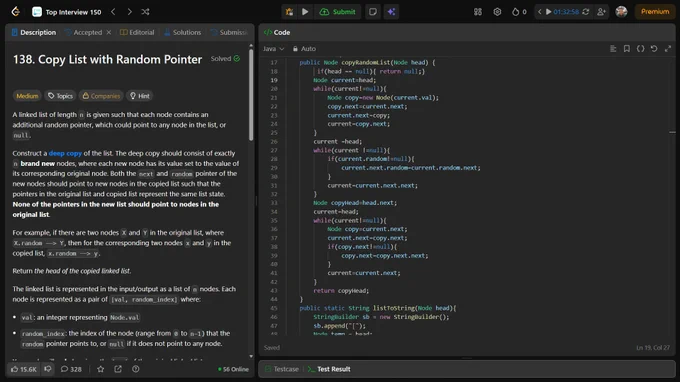Viewport: 680px width, 382px height.
Task: Click the AI sparkle assistant icon
Action: pos(391,12)
